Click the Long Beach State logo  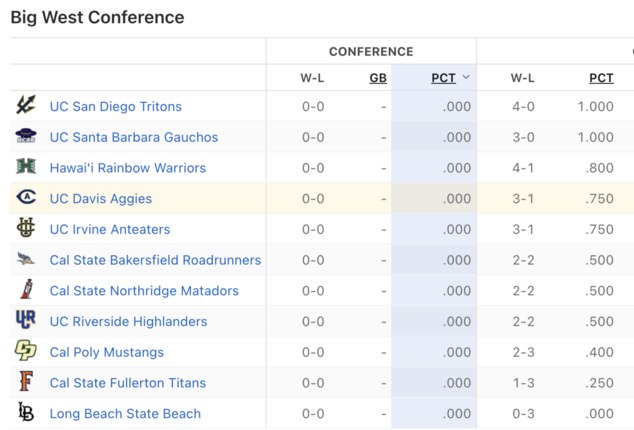point(26,413)
